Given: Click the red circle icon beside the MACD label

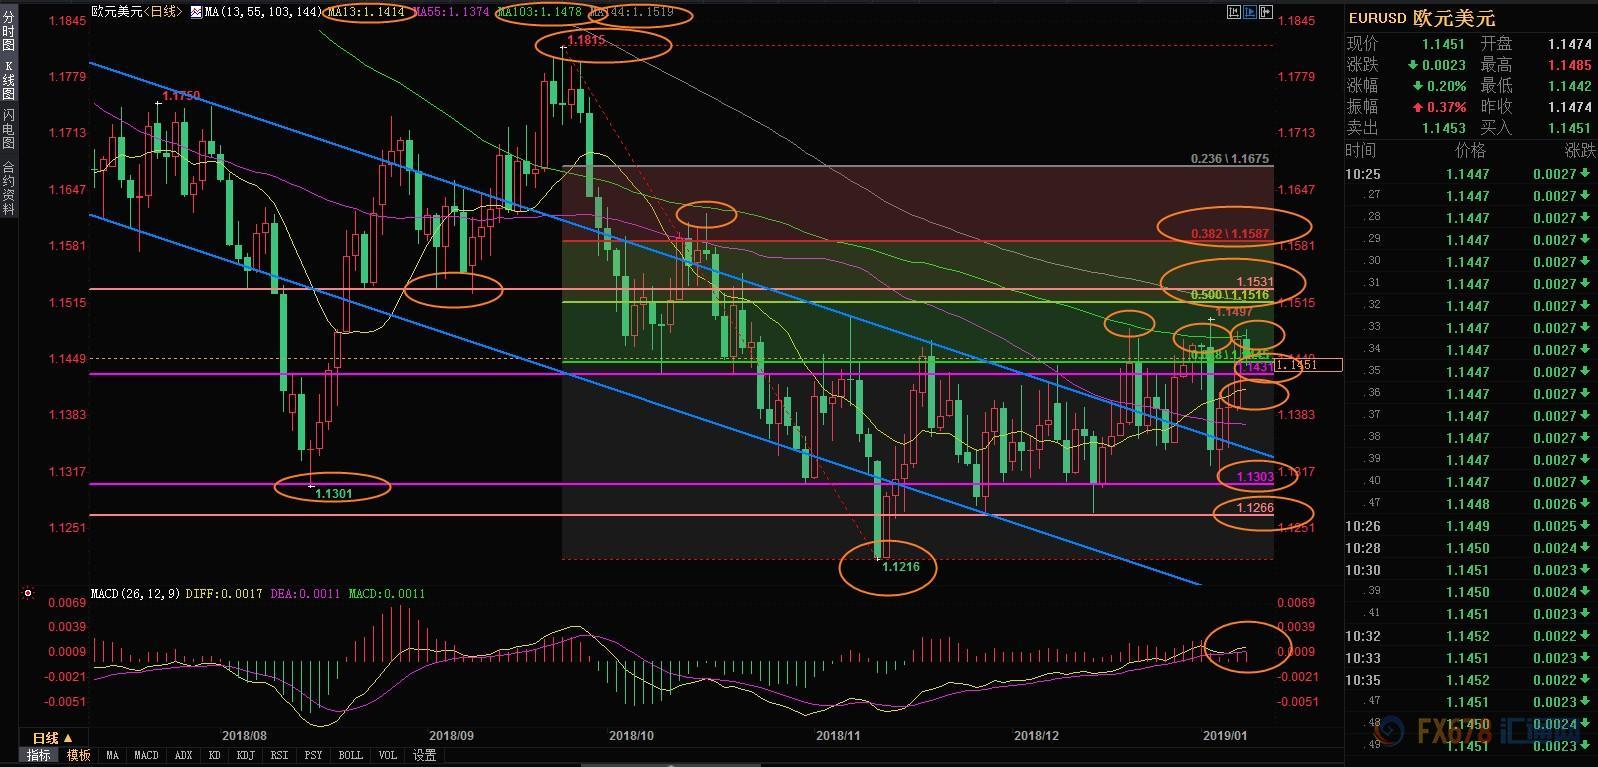Looking at the screenshot, I should pos(28,593).
